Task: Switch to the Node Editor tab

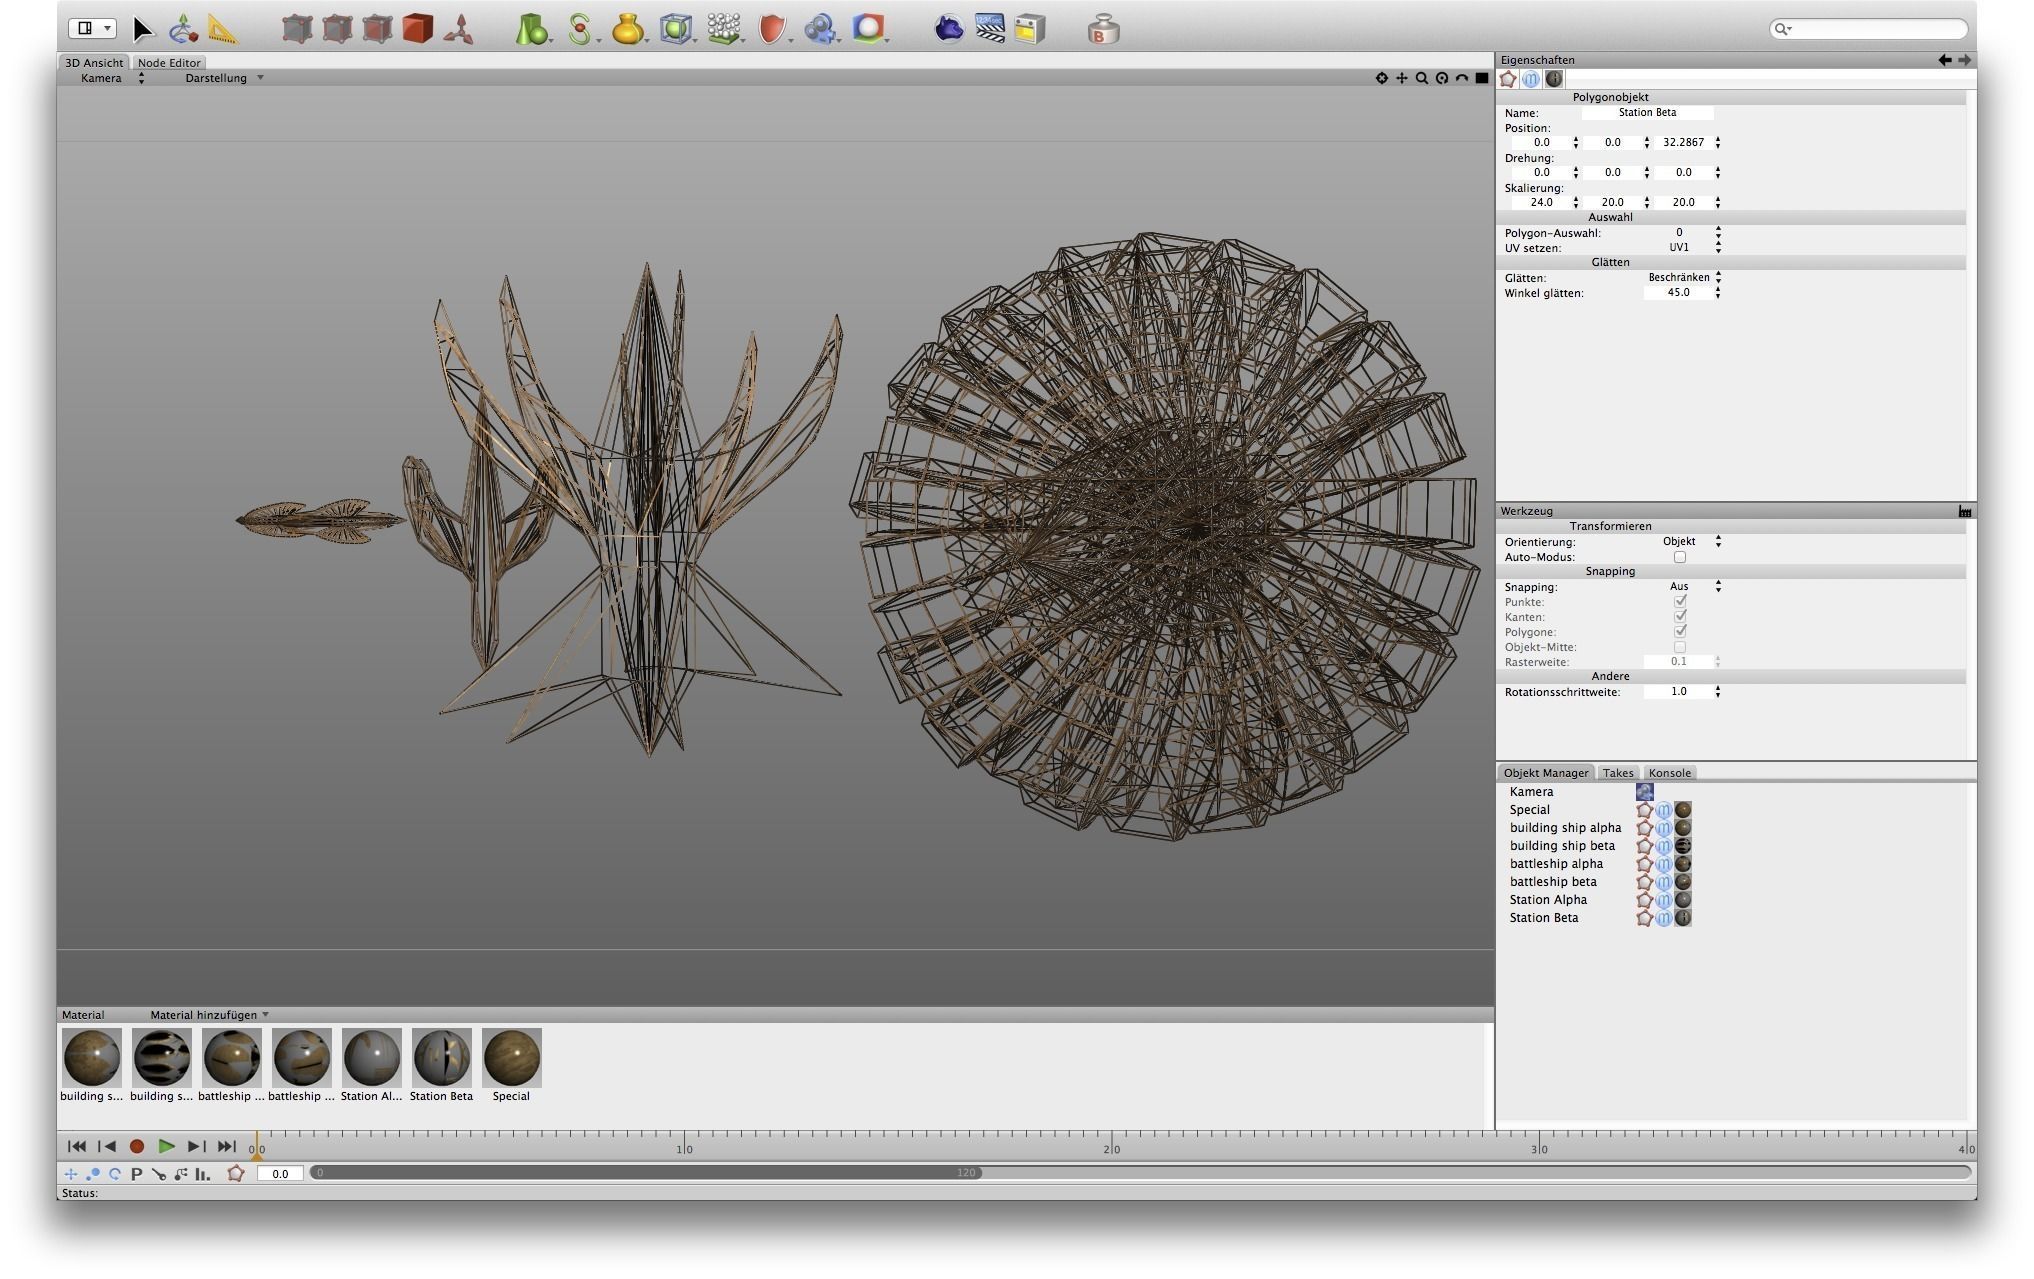Action: point(169,62)
